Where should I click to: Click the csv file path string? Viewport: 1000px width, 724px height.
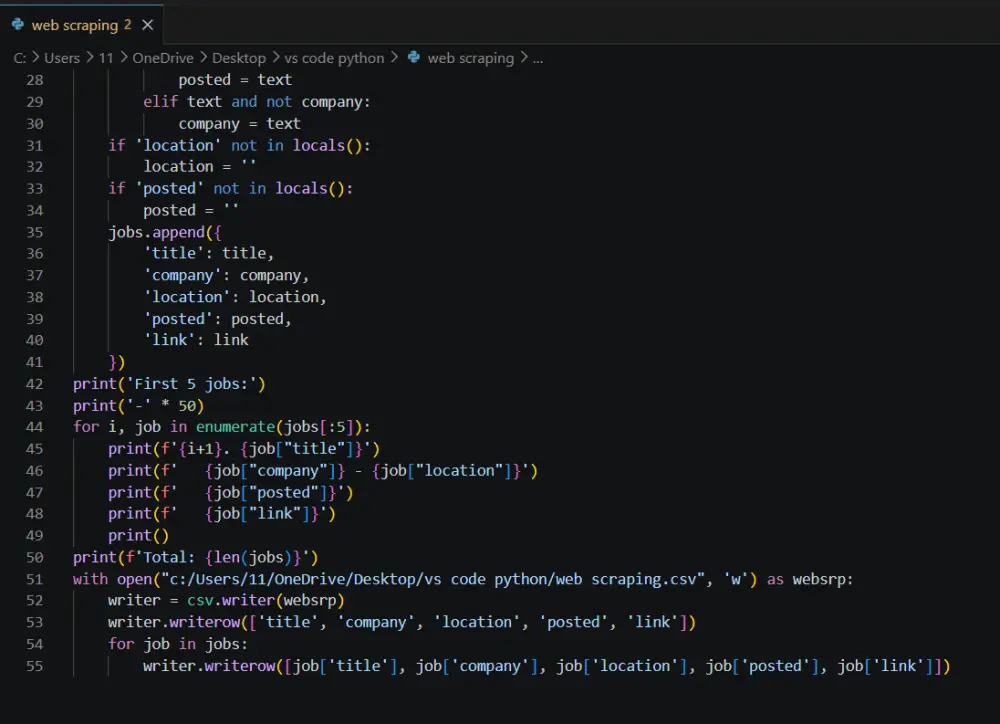coord(432,579)
